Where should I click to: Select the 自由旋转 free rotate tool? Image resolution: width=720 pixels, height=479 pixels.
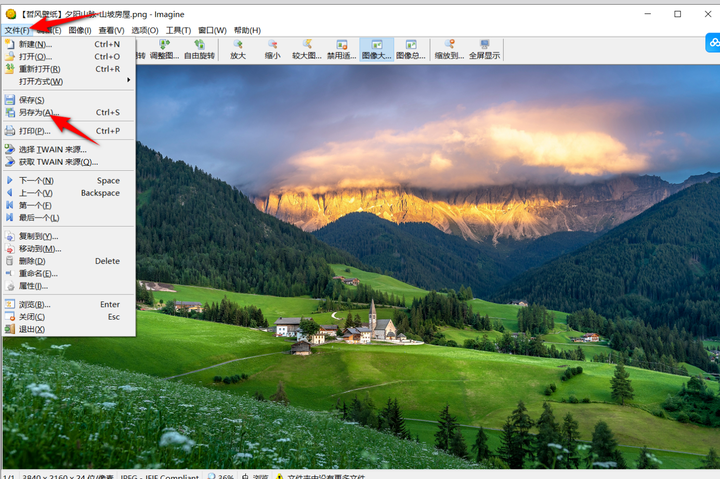[x=199, y=50]
